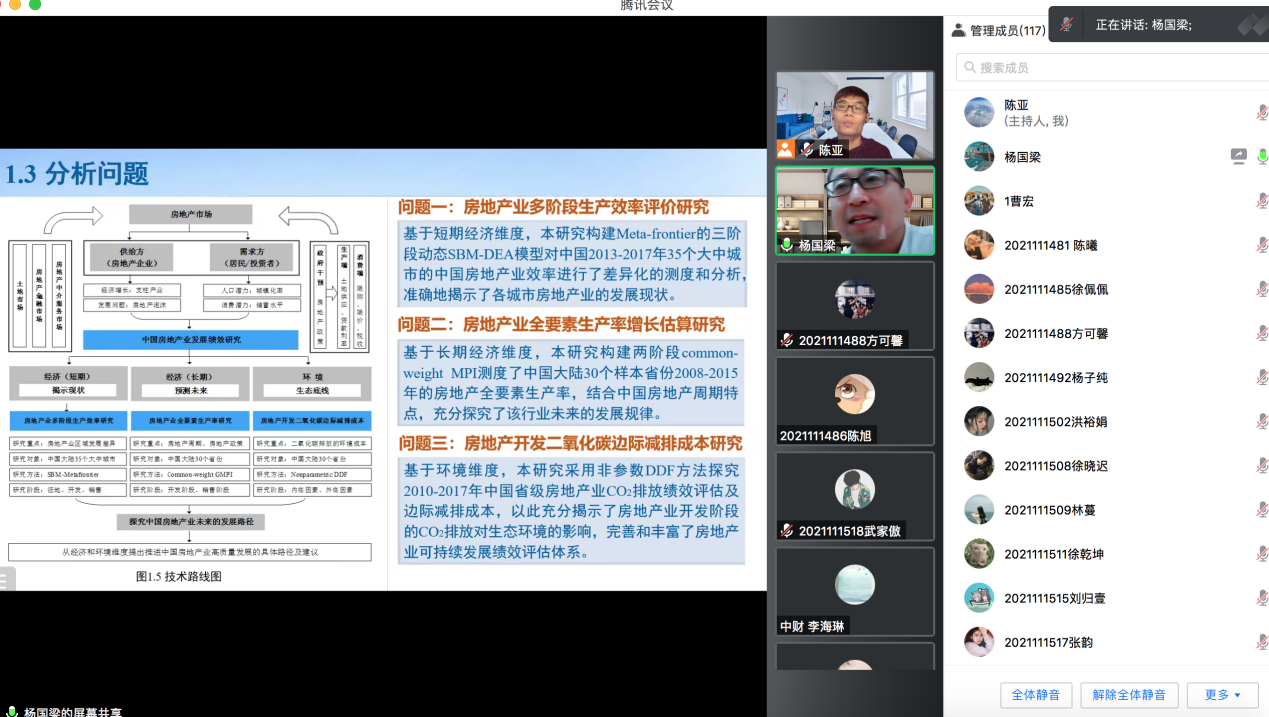This screenshot has width=1269, height=717.
Task: Click the layout icon at top-right corner
Action: pyautogui.click(x=1251, y=25)
